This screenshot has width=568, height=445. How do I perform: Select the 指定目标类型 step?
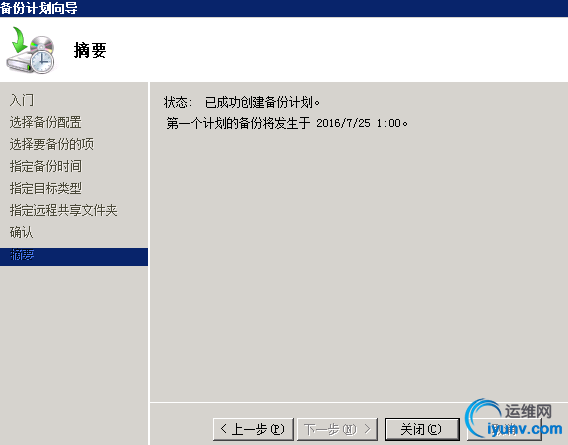point(46,188)
